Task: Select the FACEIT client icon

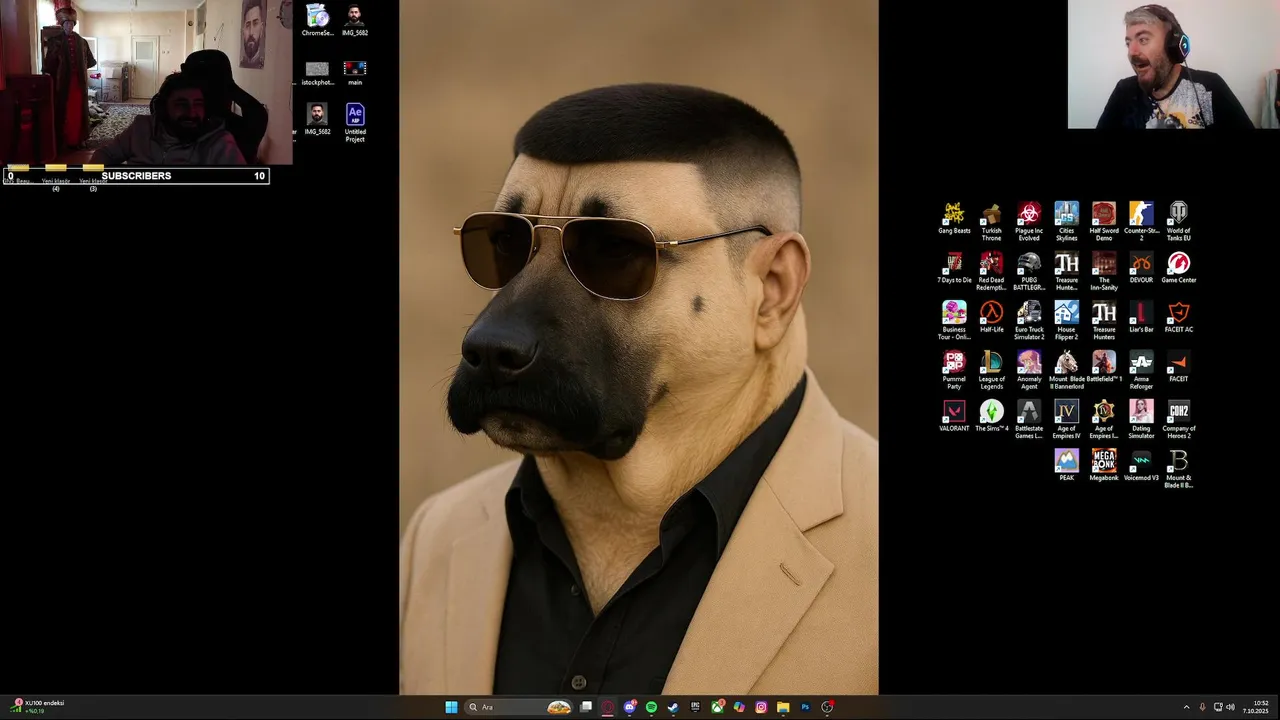Action: [x=1179, y=367]
